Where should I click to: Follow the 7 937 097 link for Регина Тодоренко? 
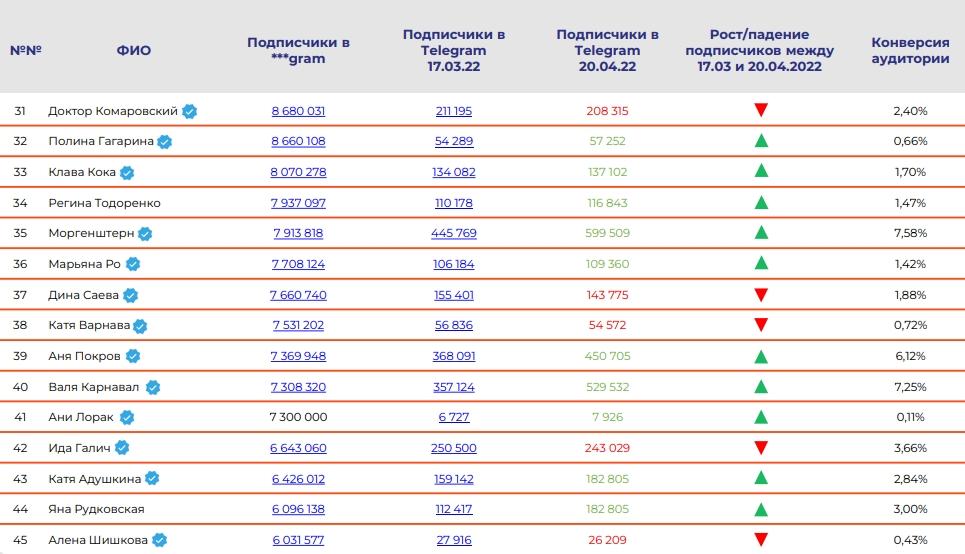pos(298,203)
